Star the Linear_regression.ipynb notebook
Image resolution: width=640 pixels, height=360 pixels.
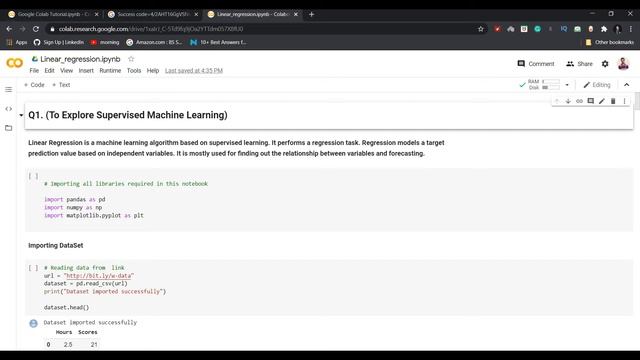131,59
